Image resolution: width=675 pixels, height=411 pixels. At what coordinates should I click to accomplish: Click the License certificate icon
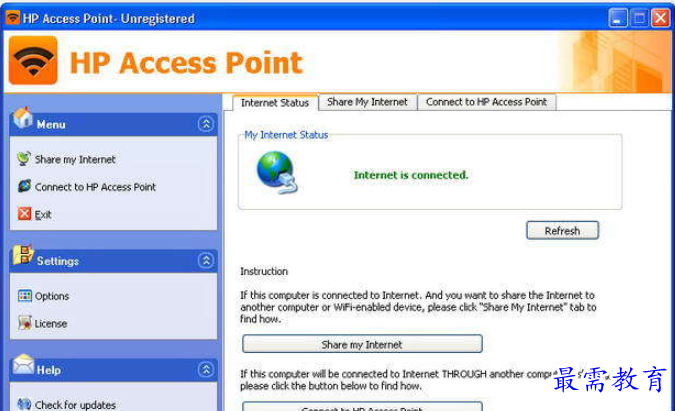point(25,323)
